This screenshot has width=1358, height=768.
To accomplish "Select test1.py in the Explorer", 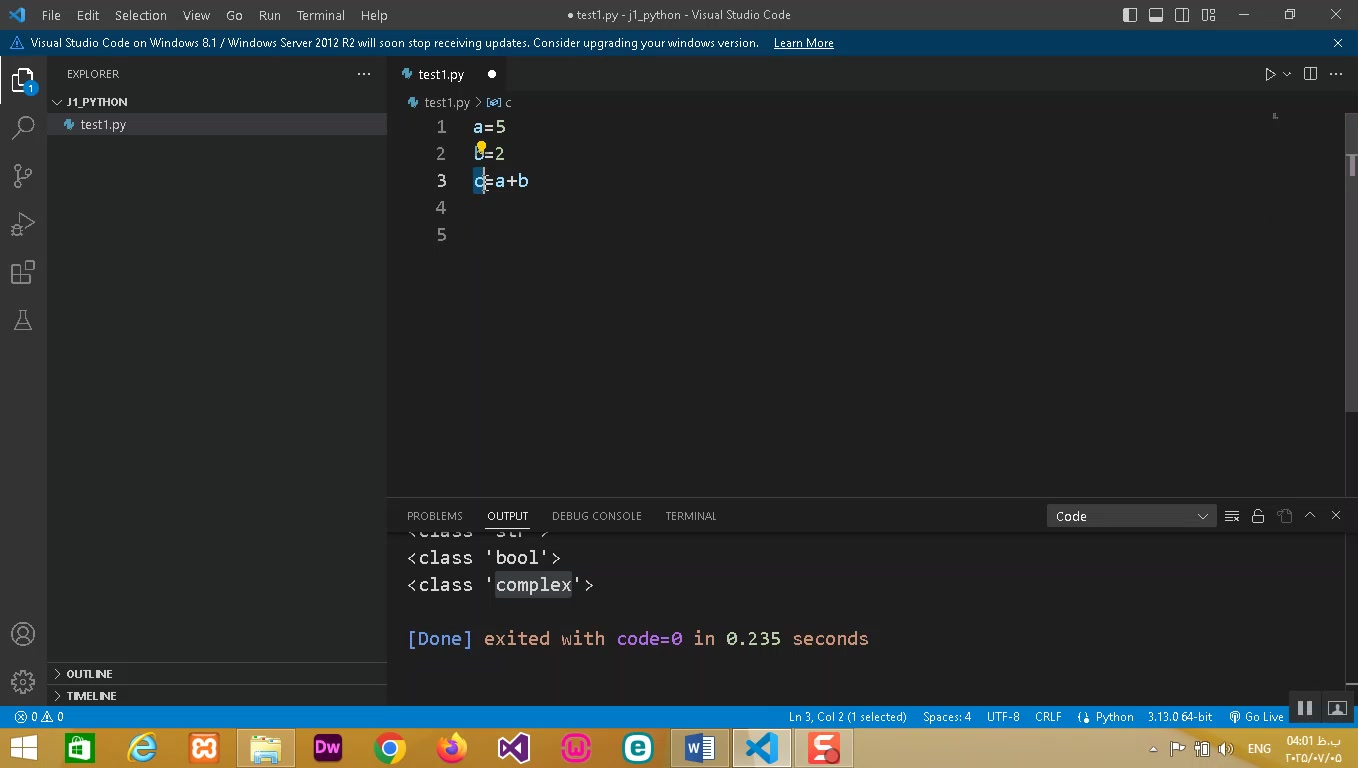I will click(103, 125).
